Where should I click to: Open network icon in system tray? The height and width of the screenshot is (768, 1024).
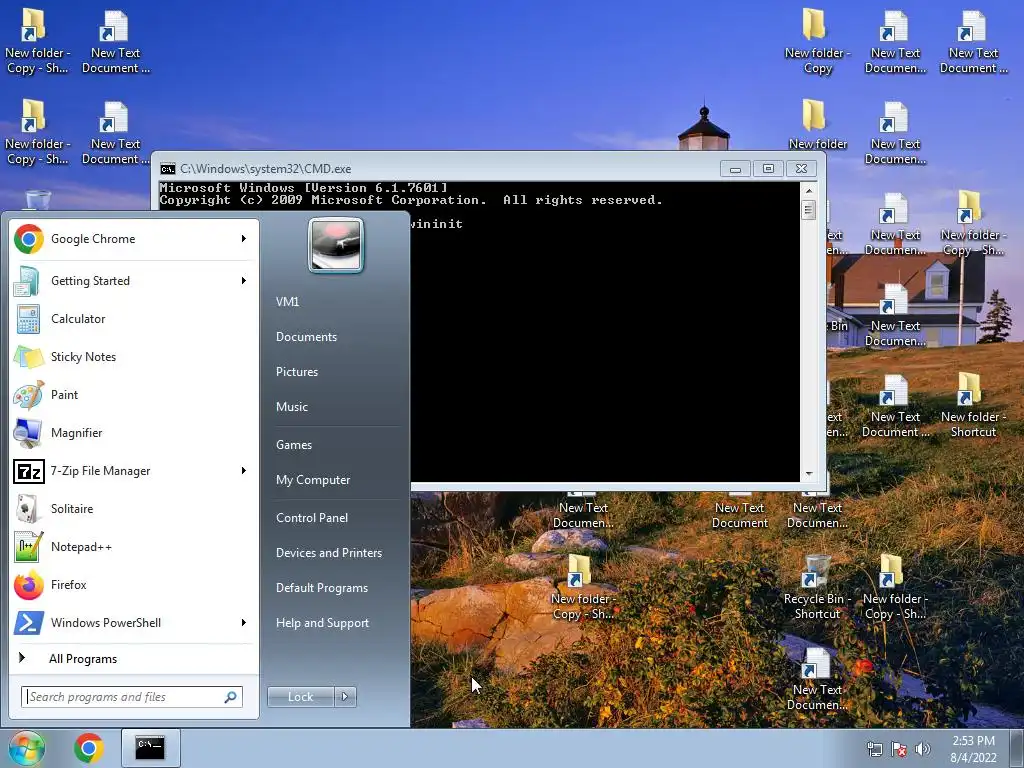pyautogui.click(x=874, y=749)
